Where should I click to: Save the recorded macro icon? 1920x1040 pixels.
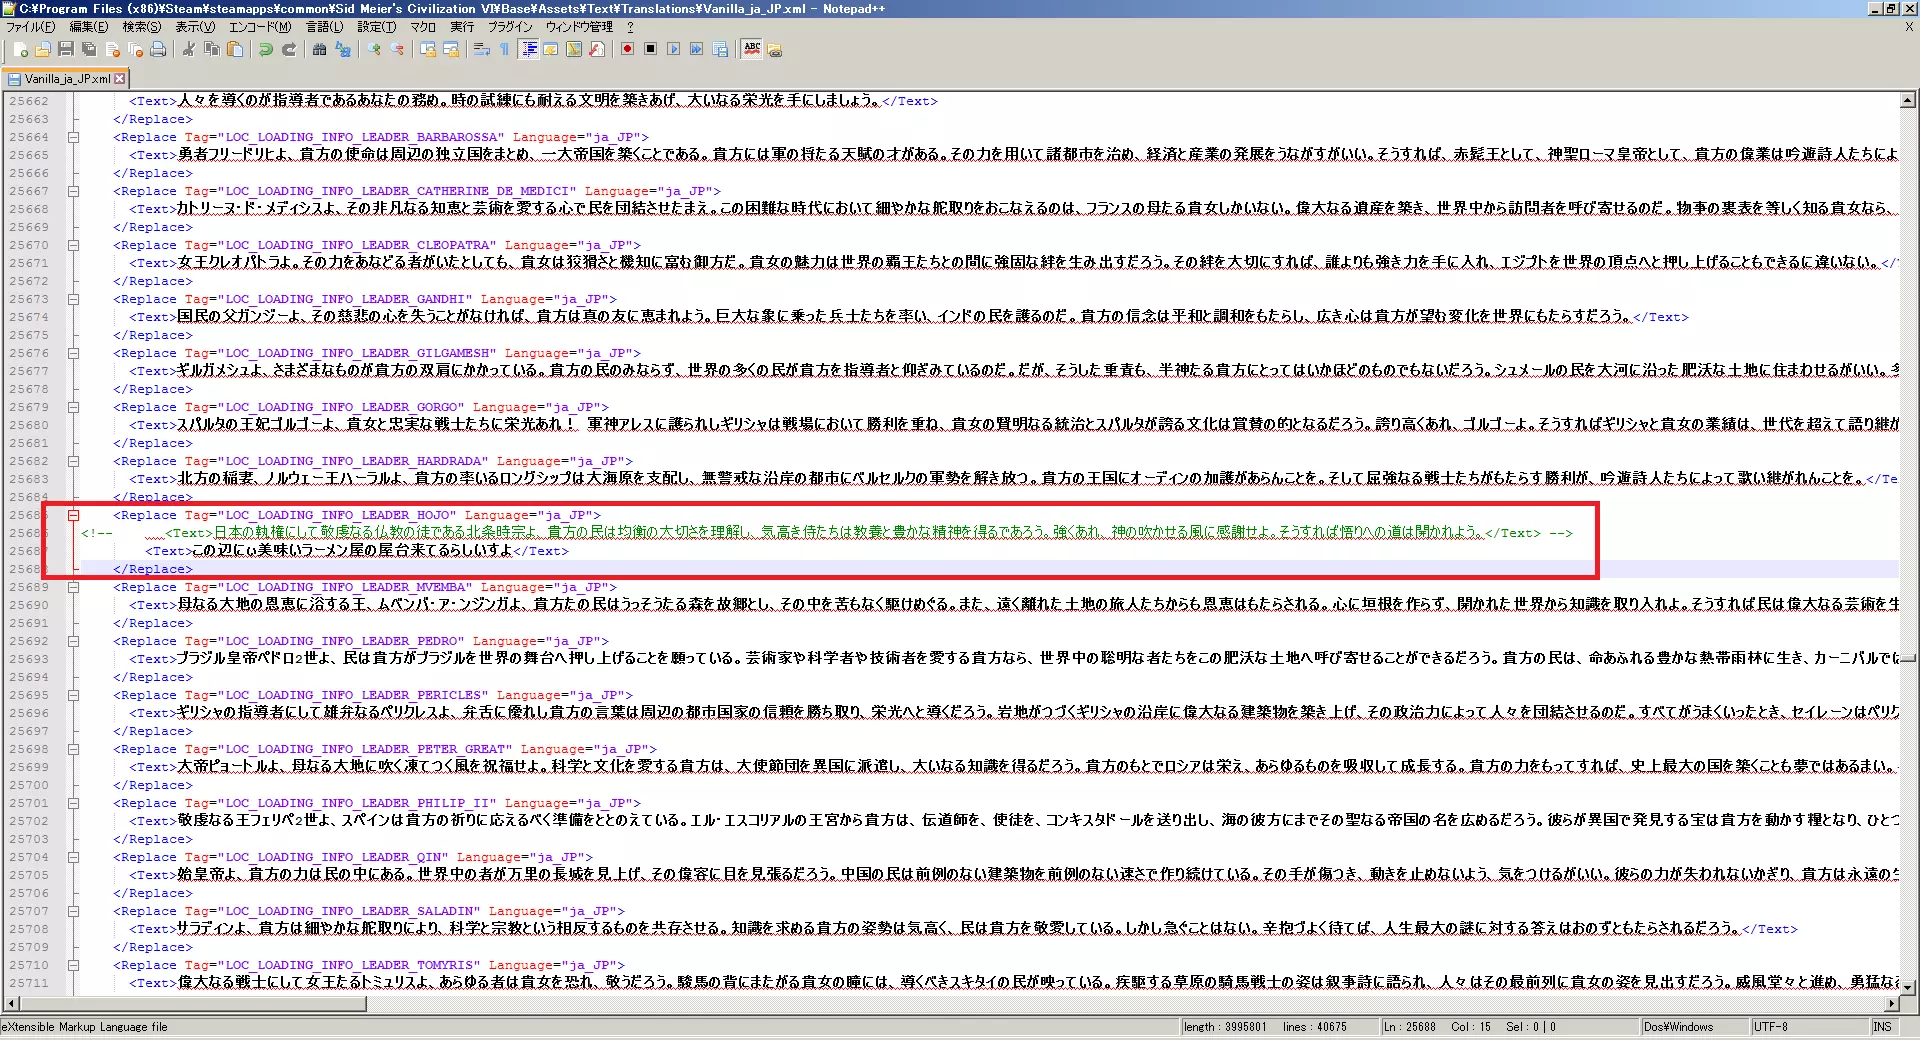click(x=720, y=49)
